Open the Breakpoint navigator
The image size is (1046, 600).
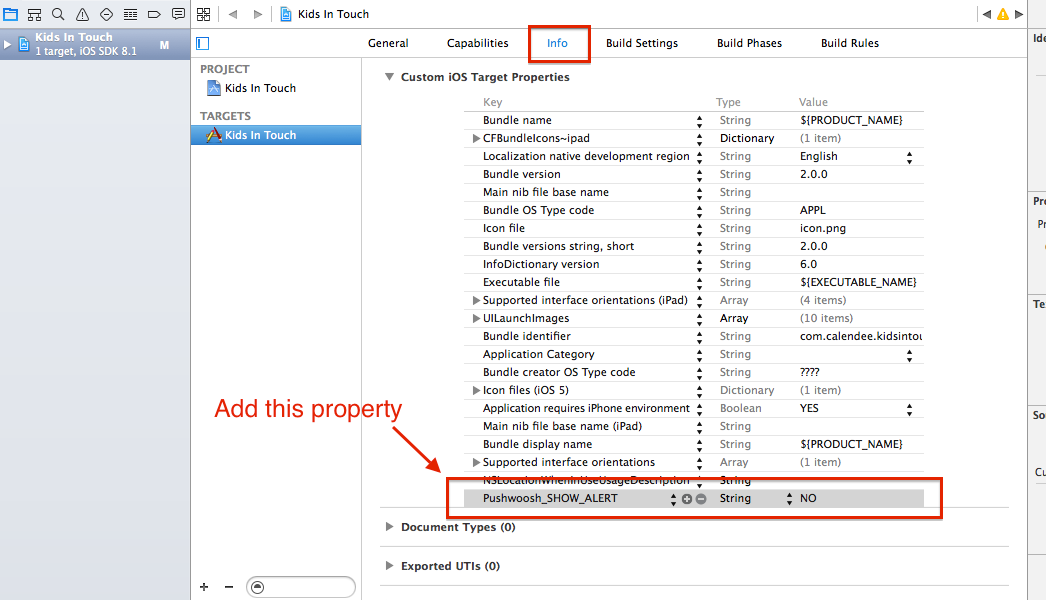click(154, 14)
